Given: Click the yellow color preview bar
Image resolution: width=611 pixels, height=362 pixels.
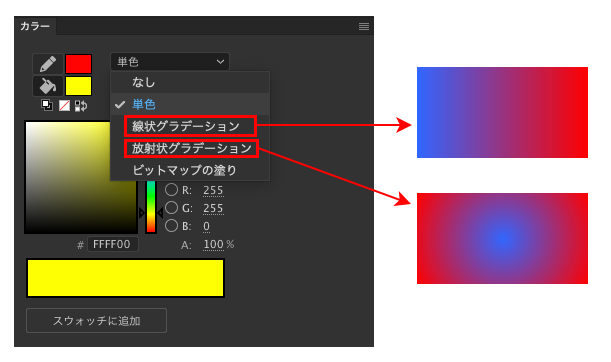Looking at the screenshot, I should pyautogui.click(x=125, y=278).
